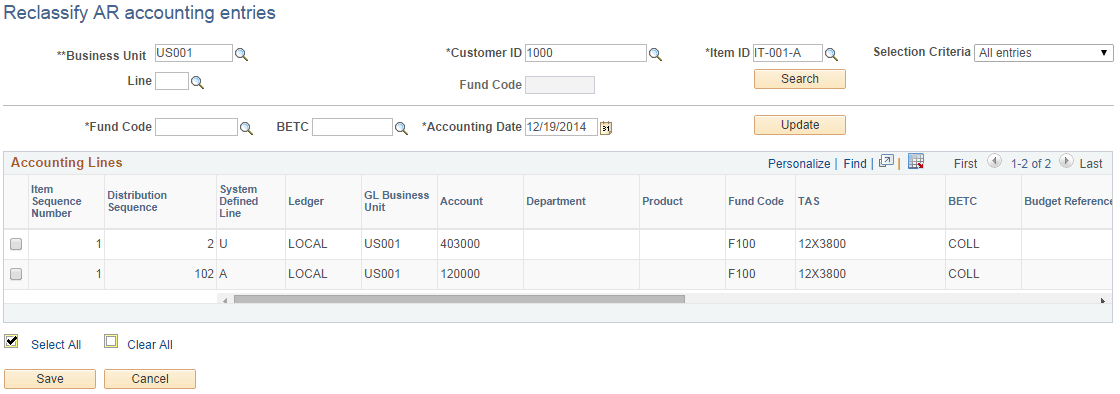Open Item ID lookup magnifier
Screen dimensions: 1120x394
831,54
